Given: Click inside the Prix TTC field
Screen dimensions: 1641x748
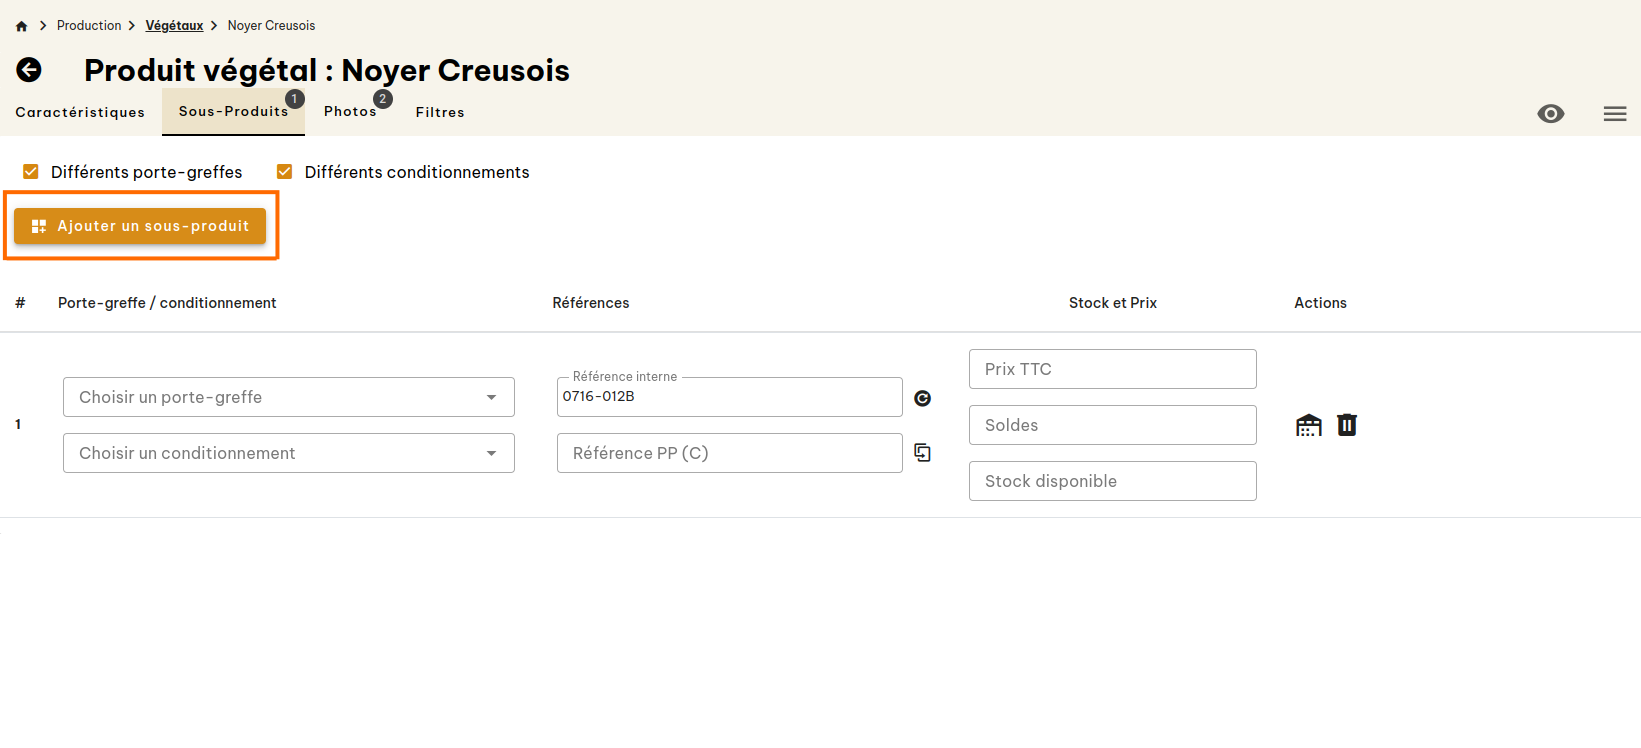Looking at the screenshot, I should (x=1112, y=369).
